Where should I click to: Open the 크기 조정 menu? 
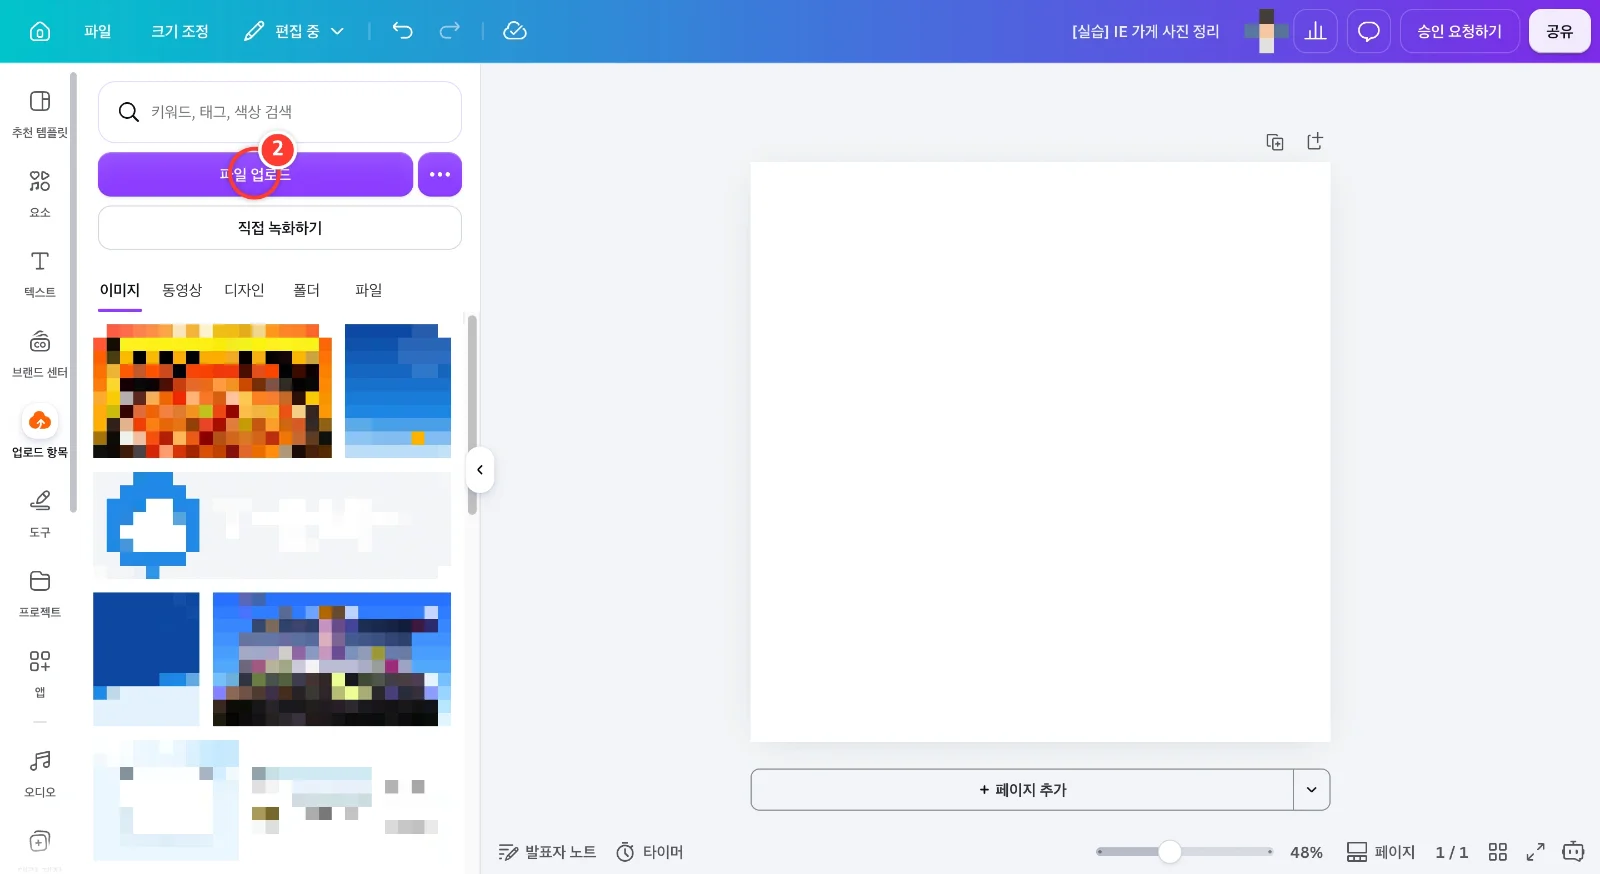click(180, 31)
